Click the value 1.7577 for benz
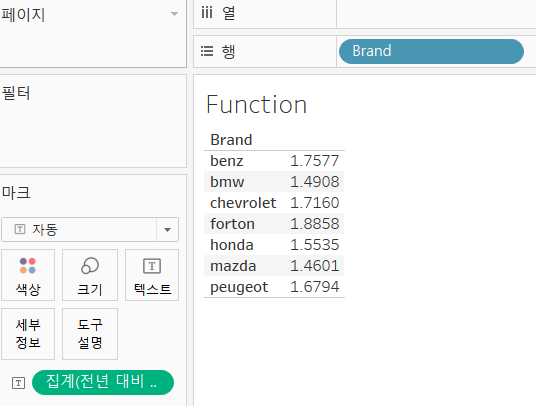This screenshot has width=536, height=406. coord(314,161)
